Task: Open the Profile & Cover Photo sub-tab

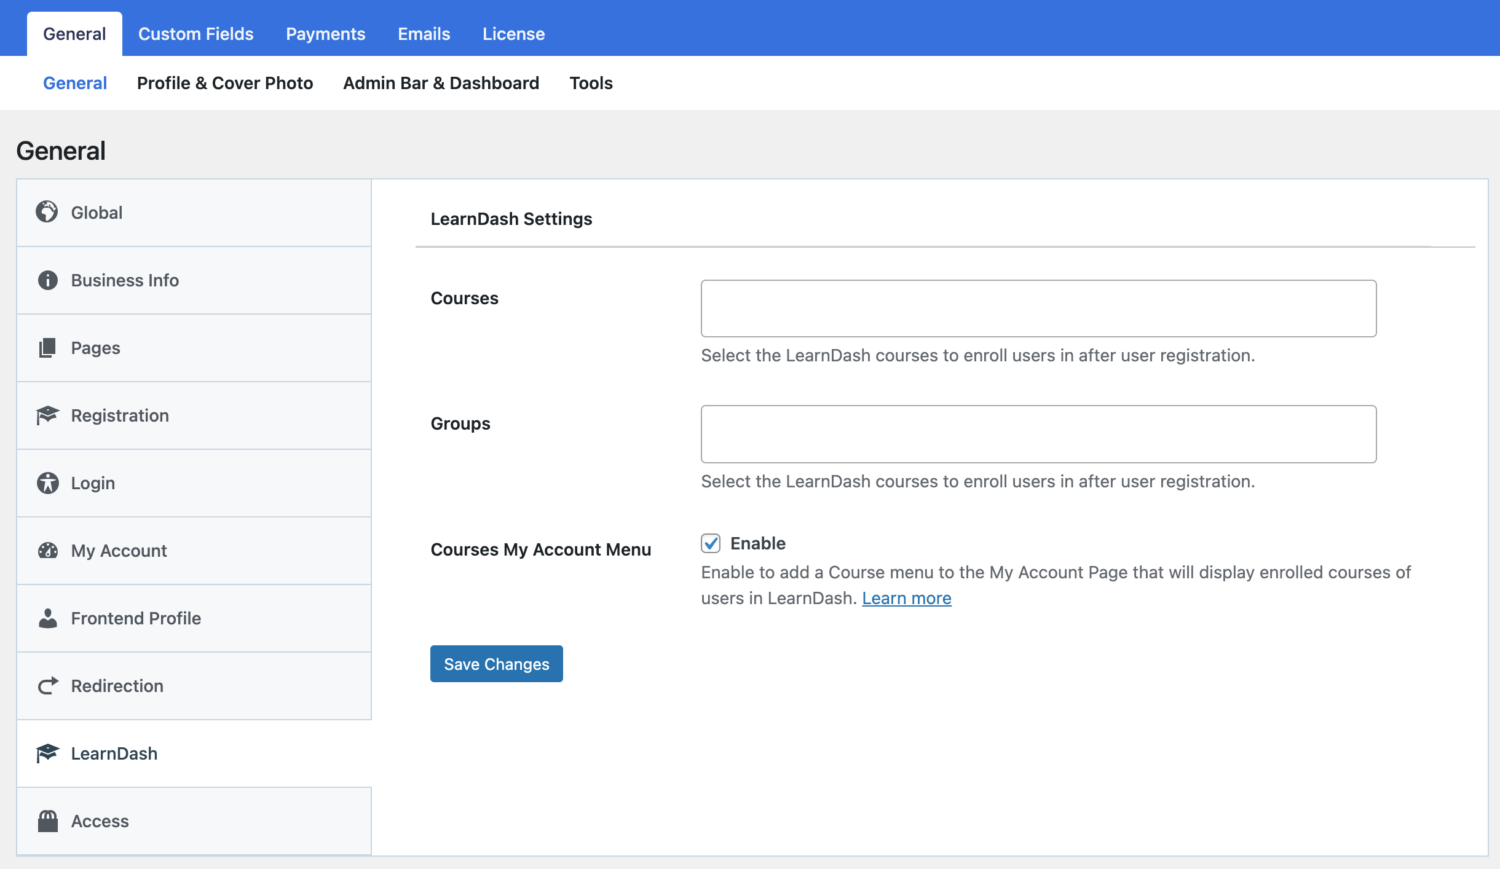Action: pos(225,83)
